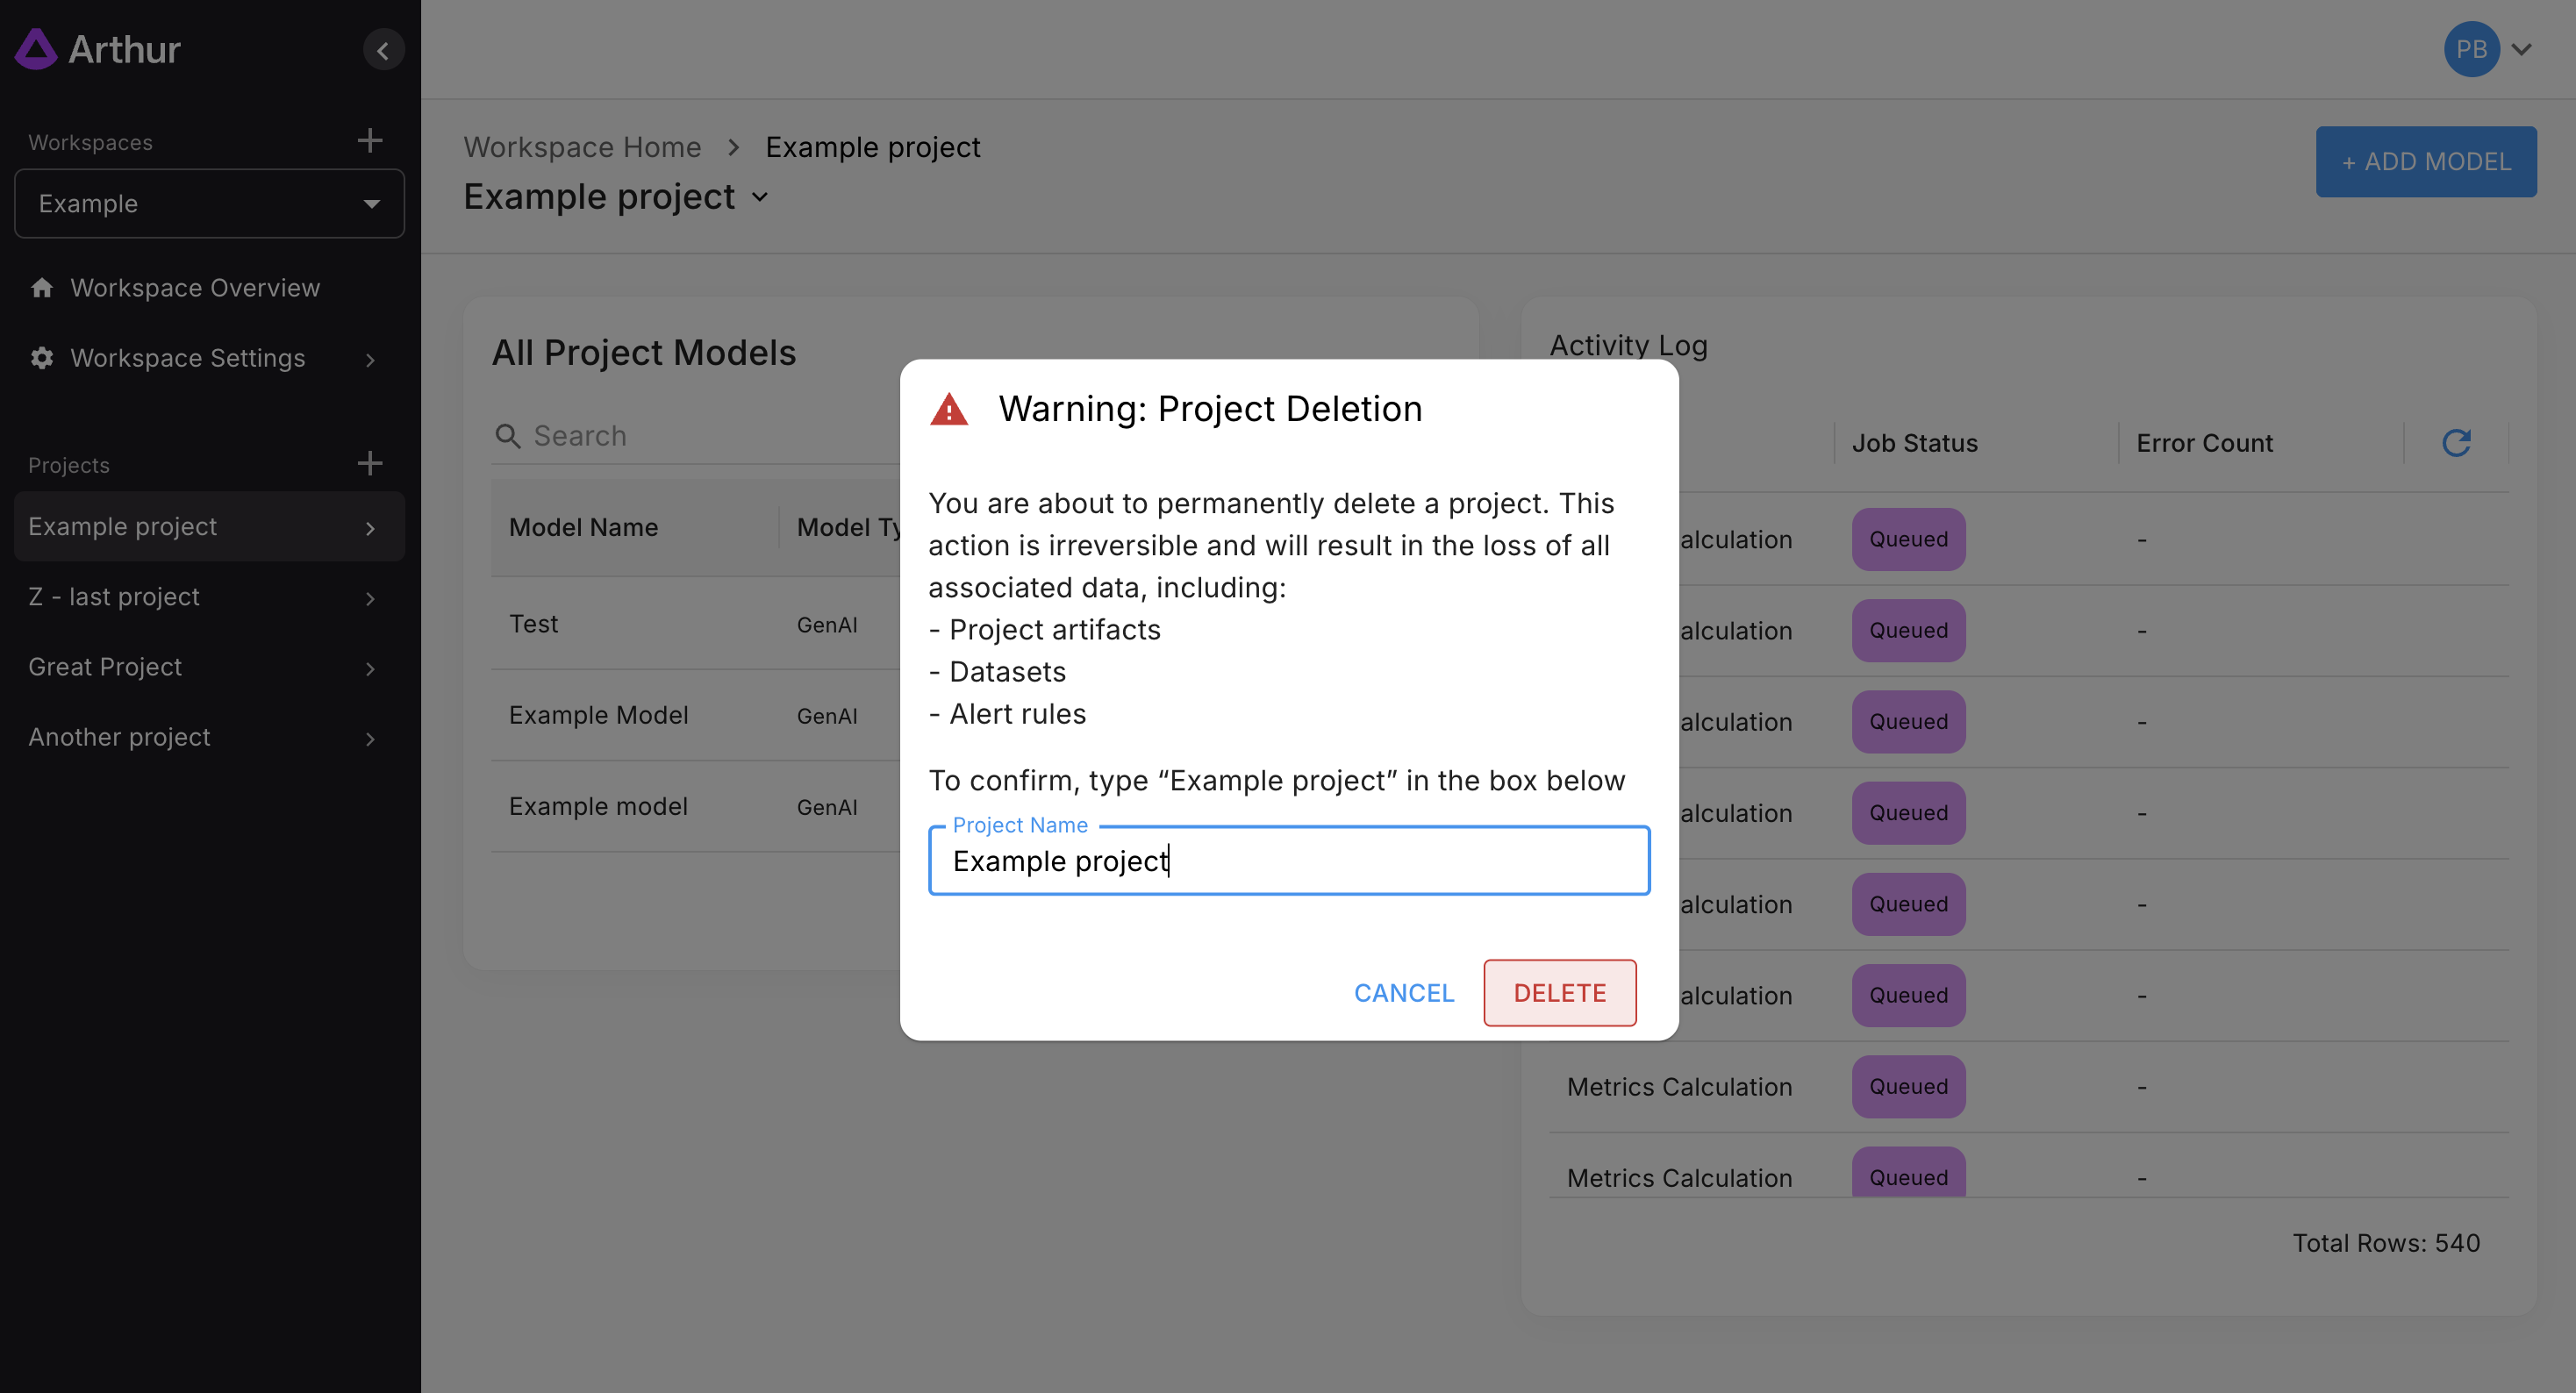Screen dimensions: 2576x1393
Task: Click the refresh icon in Activity Log
Action: (x=2456, y=442)
